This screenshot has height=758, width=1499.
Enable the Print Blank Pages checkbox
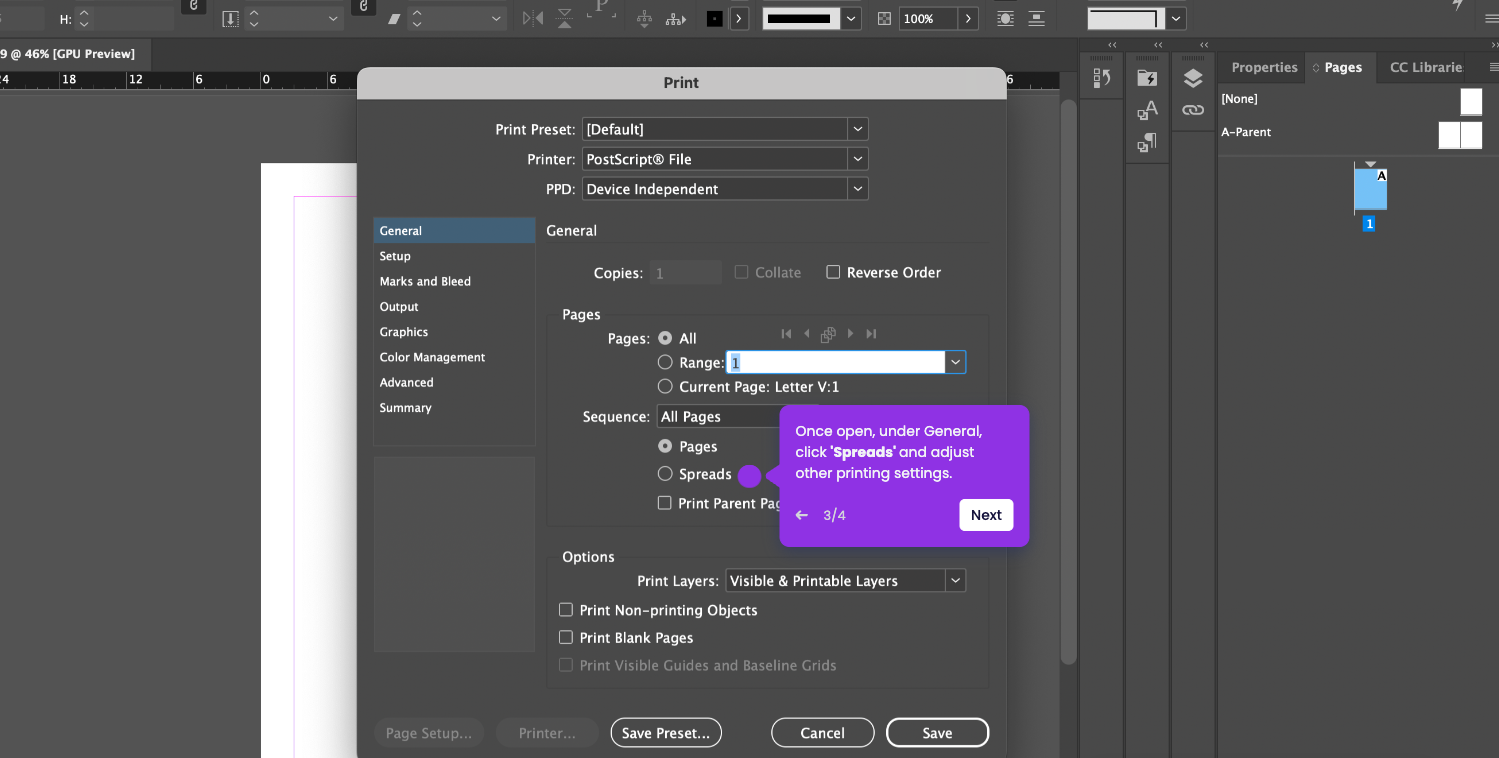click(566, 637)
